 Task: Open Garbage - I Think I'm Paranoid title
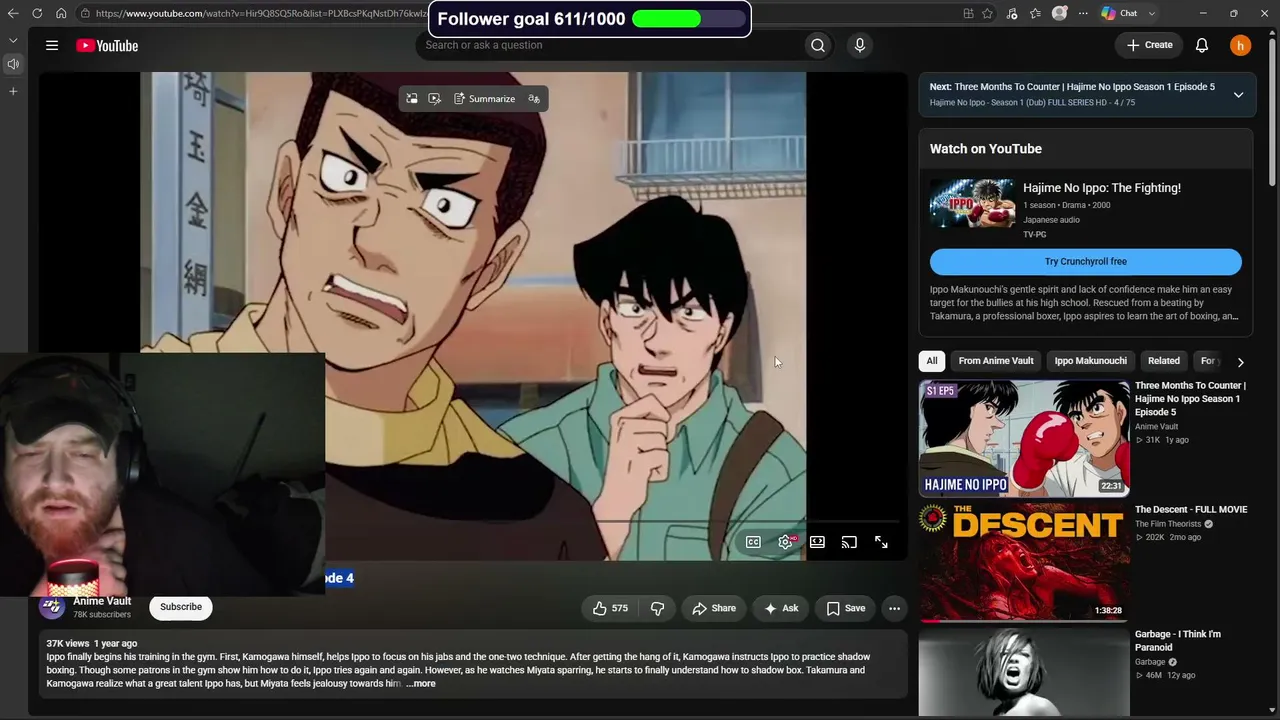coord(1178,641)
